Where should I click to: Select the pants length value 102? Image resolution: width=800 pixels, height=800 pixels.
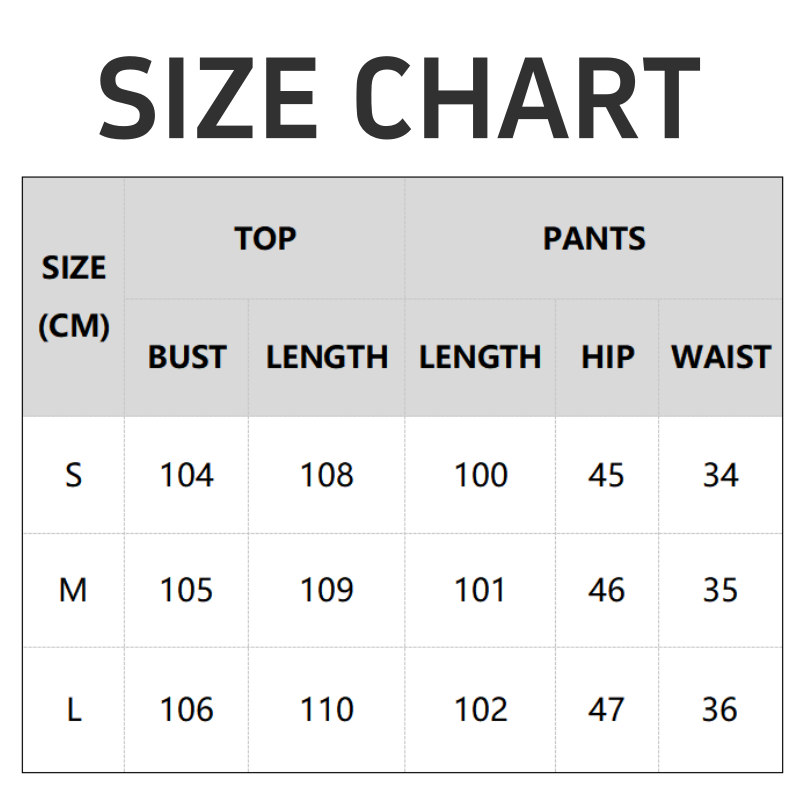480,710
